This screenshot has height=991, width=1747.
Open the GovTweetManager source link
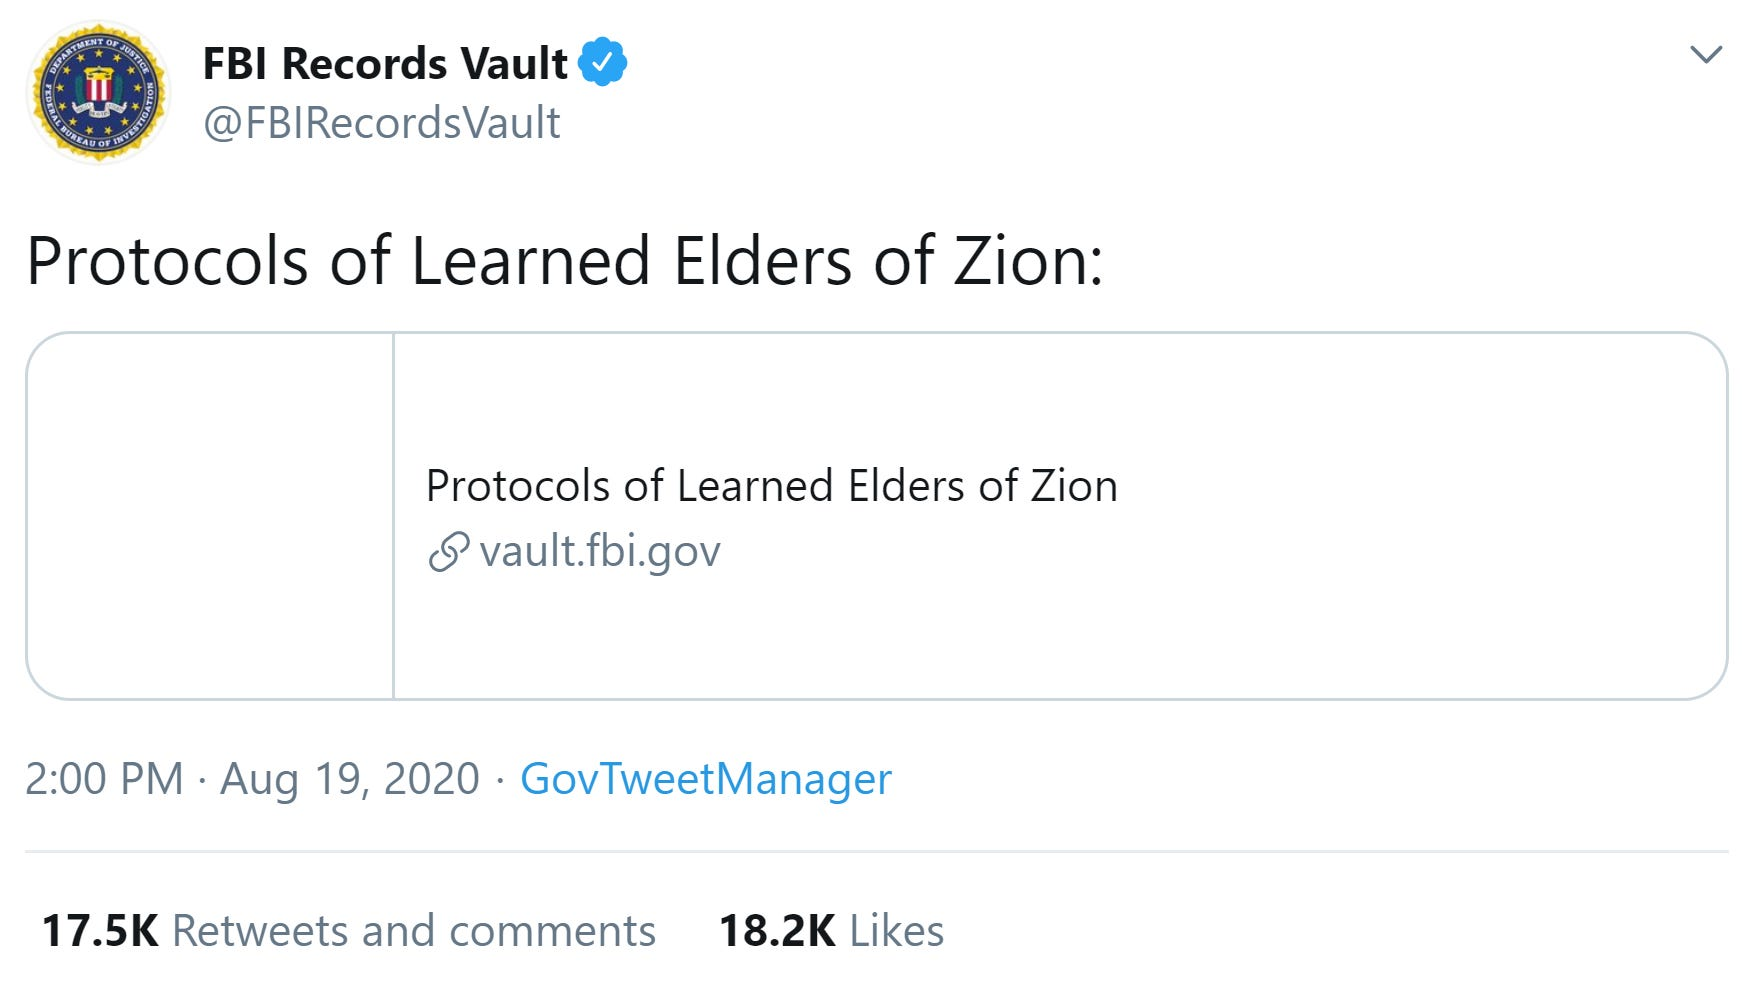[705, 779]
